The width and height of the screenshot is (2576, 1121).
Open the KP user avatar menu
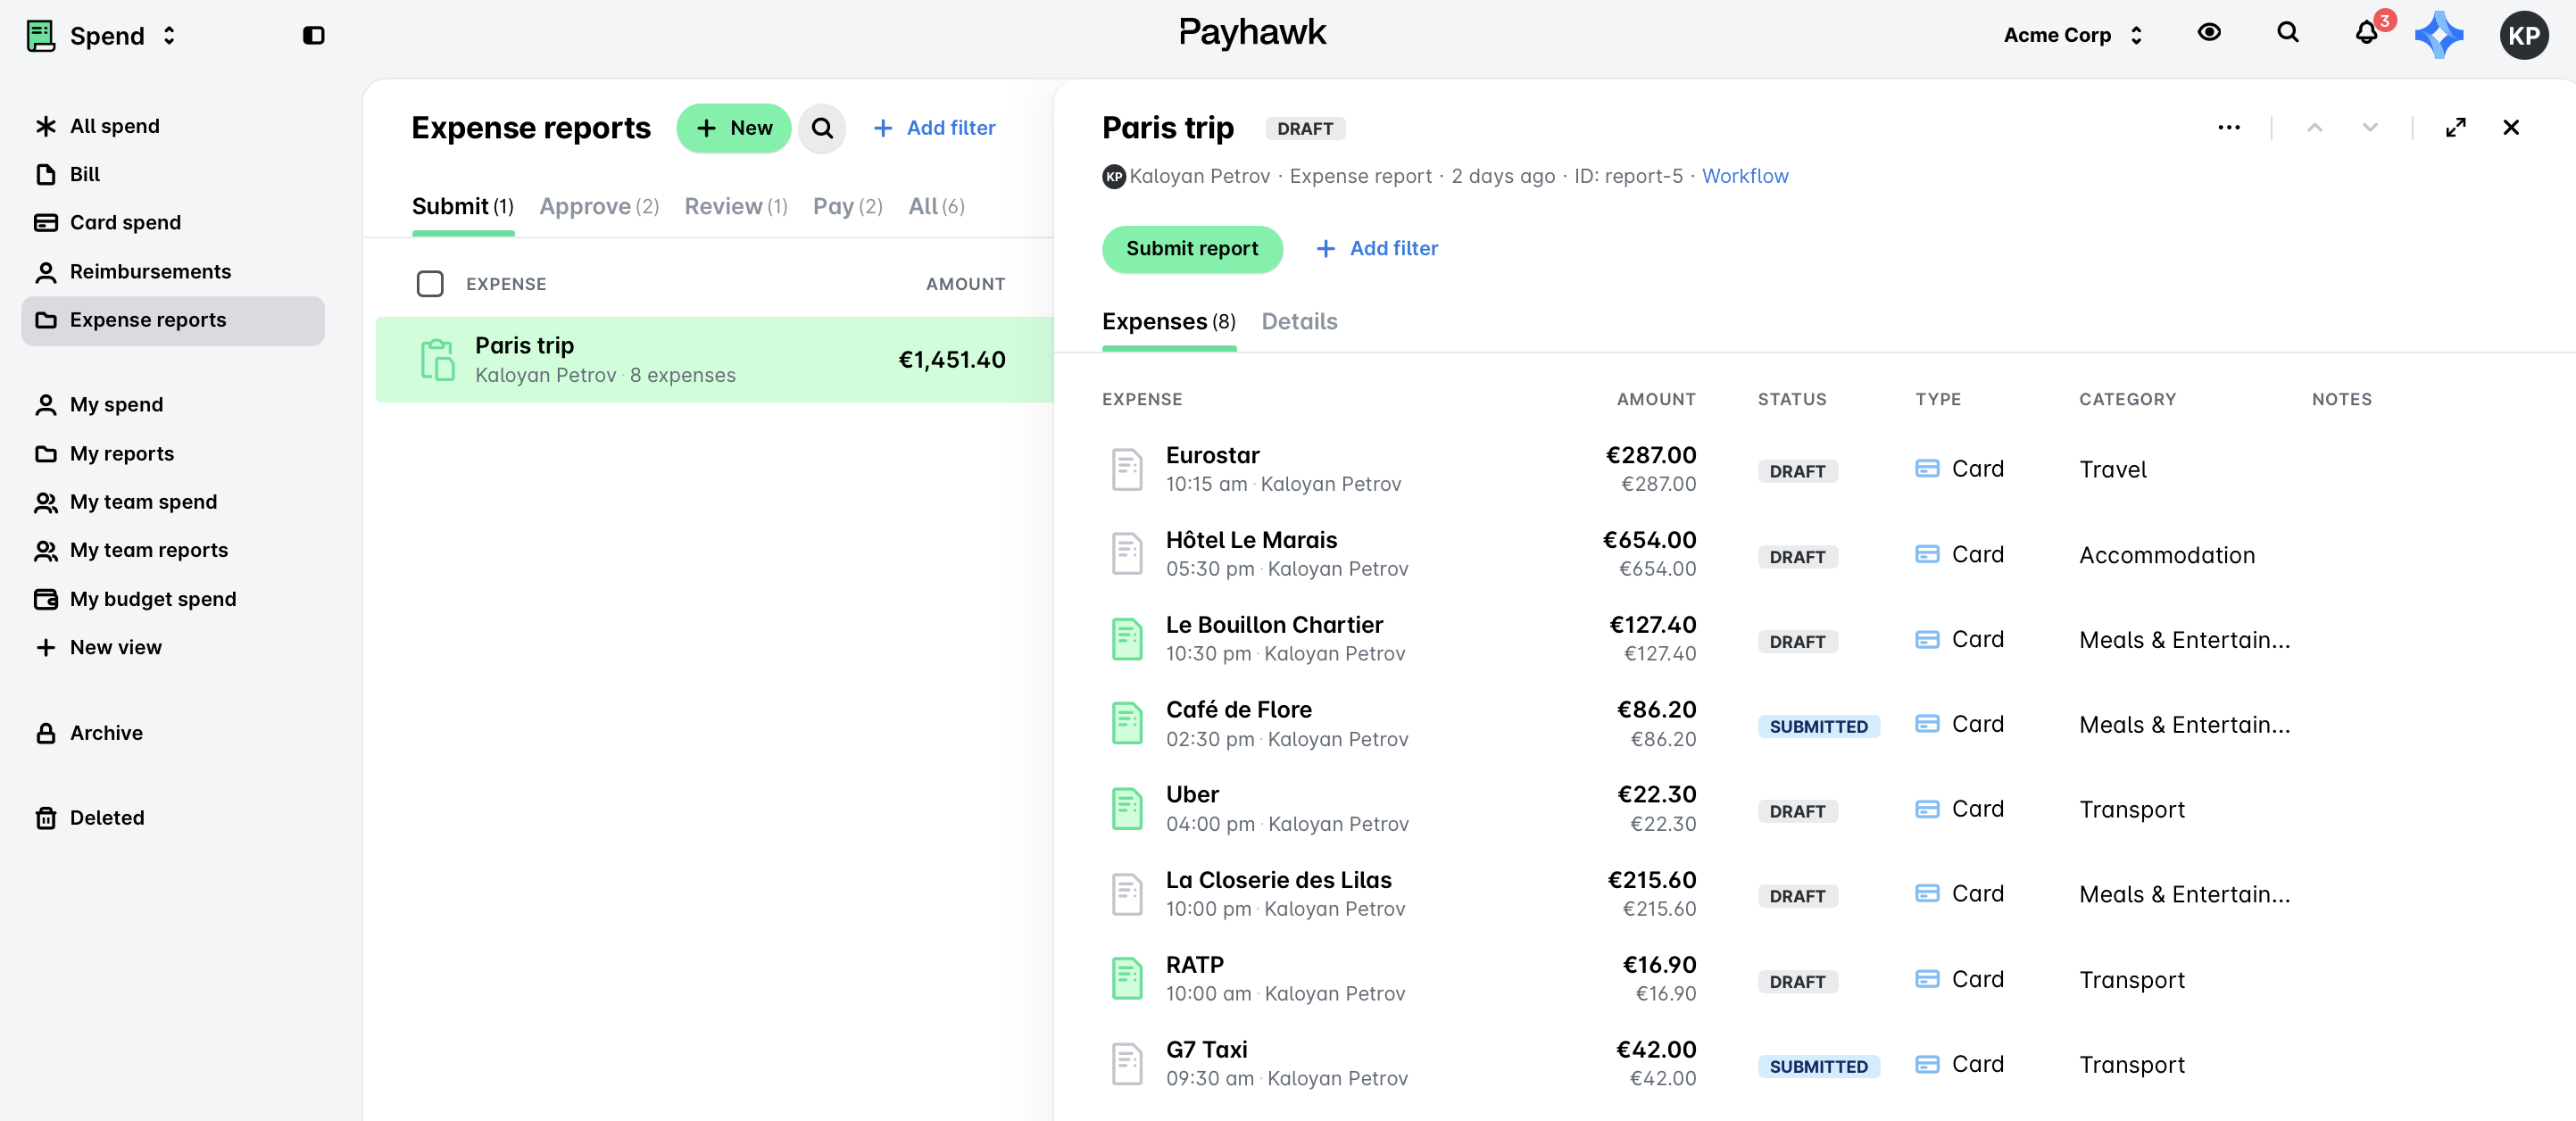[2523, 35]
